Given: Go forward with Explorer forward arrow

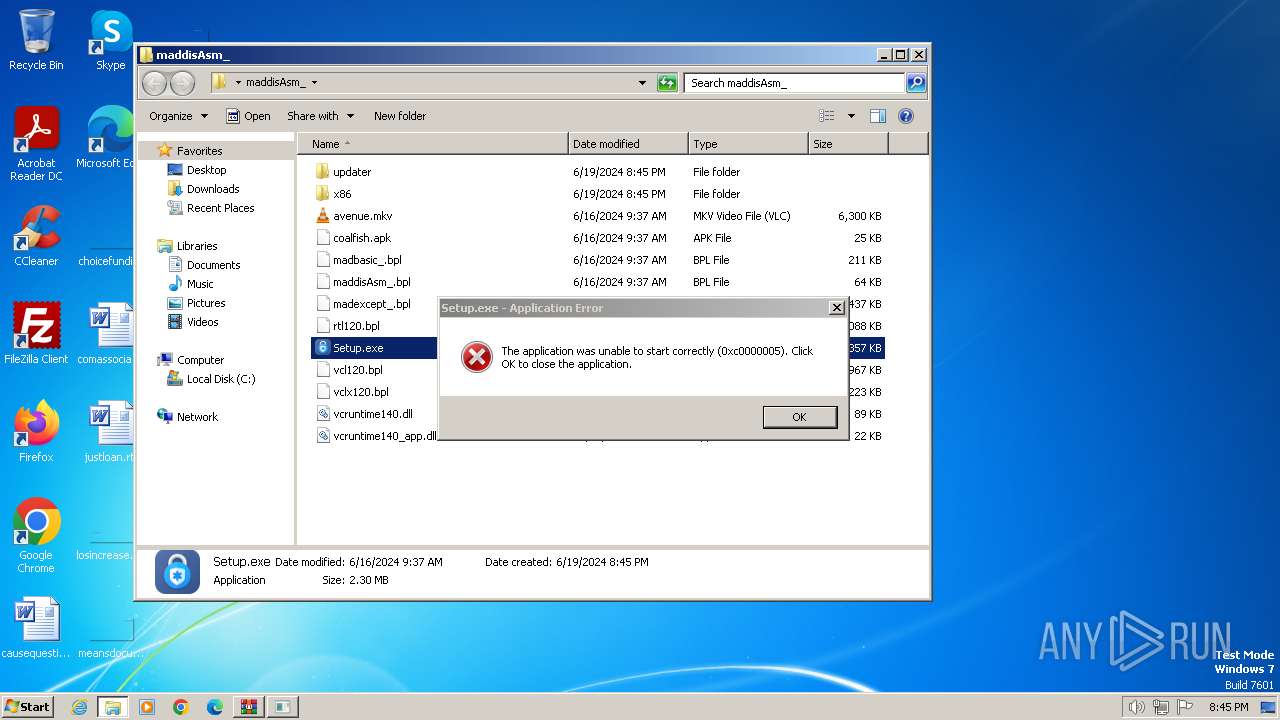Looking at the screenshot, I should click(182, 83).
